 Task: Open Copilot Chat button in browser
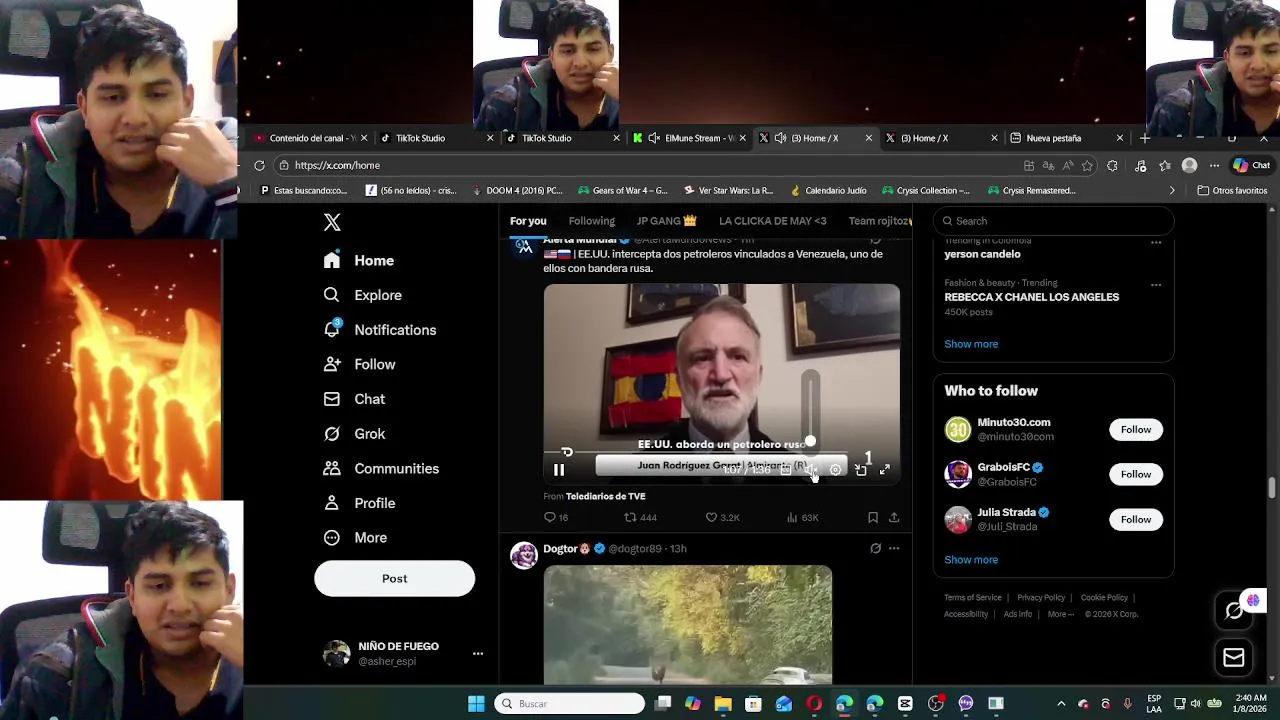click(1251, 165)
